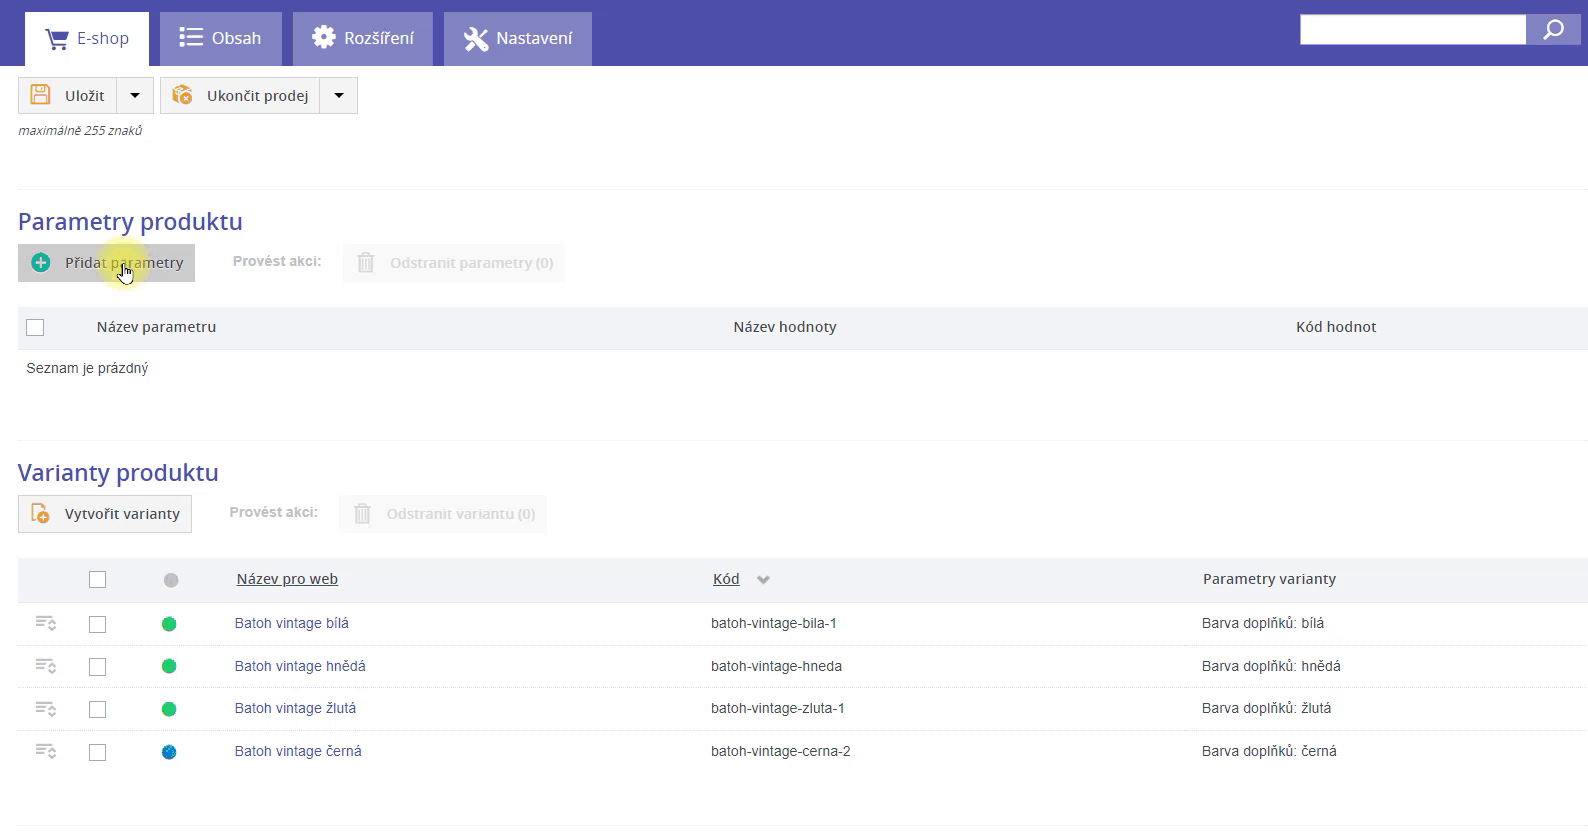Tick the checkbox for Batoh vintage žlutá
This screenshot has width=1588, height=834.
(x=97, y=709)
